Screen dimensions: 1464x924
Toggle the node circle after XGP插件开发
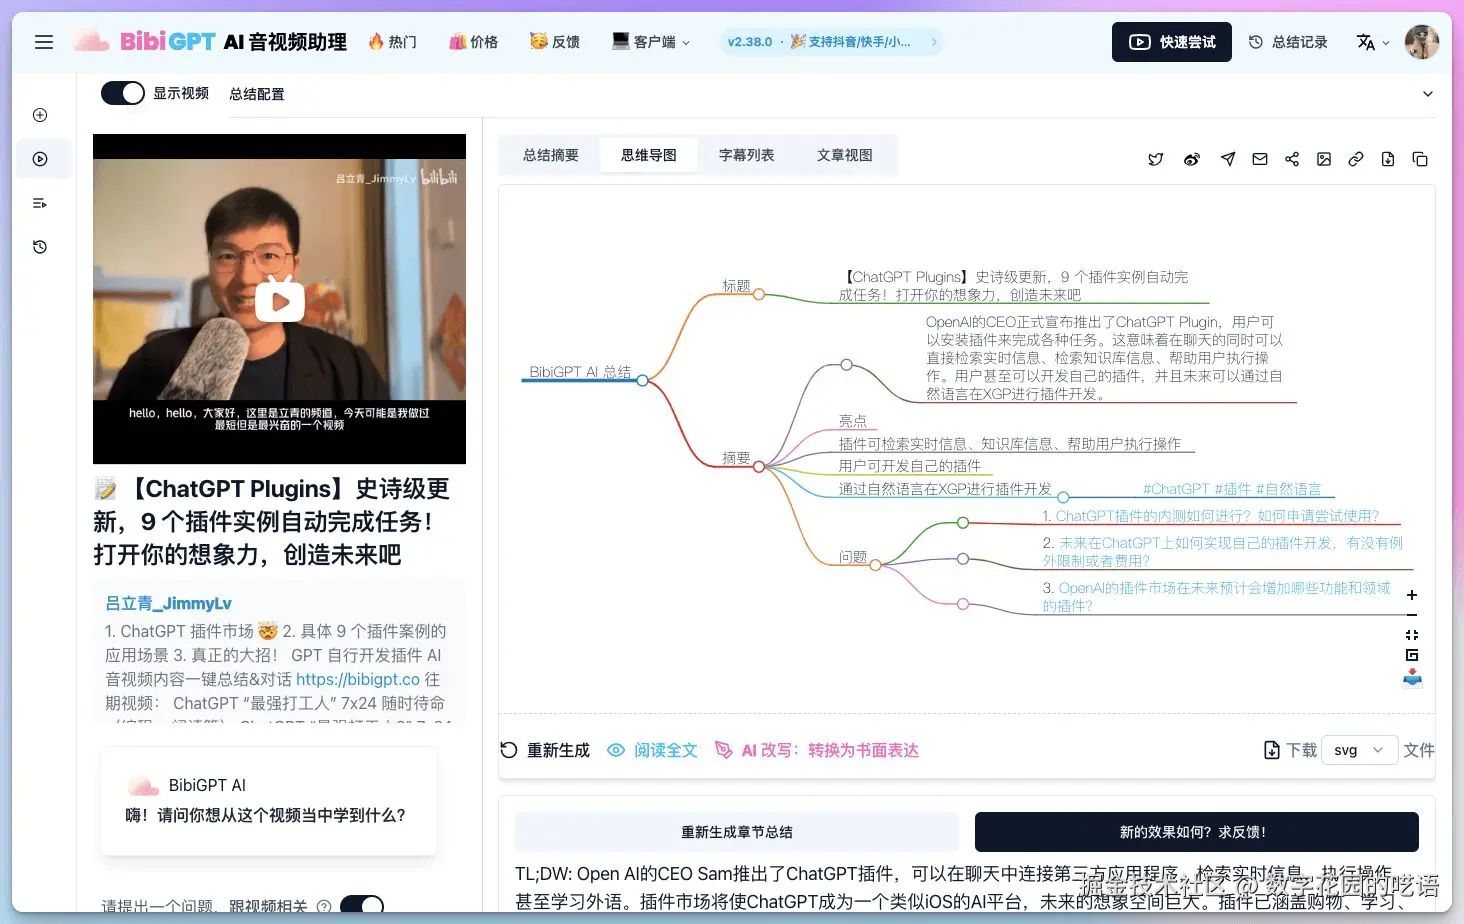[1063, 497]
